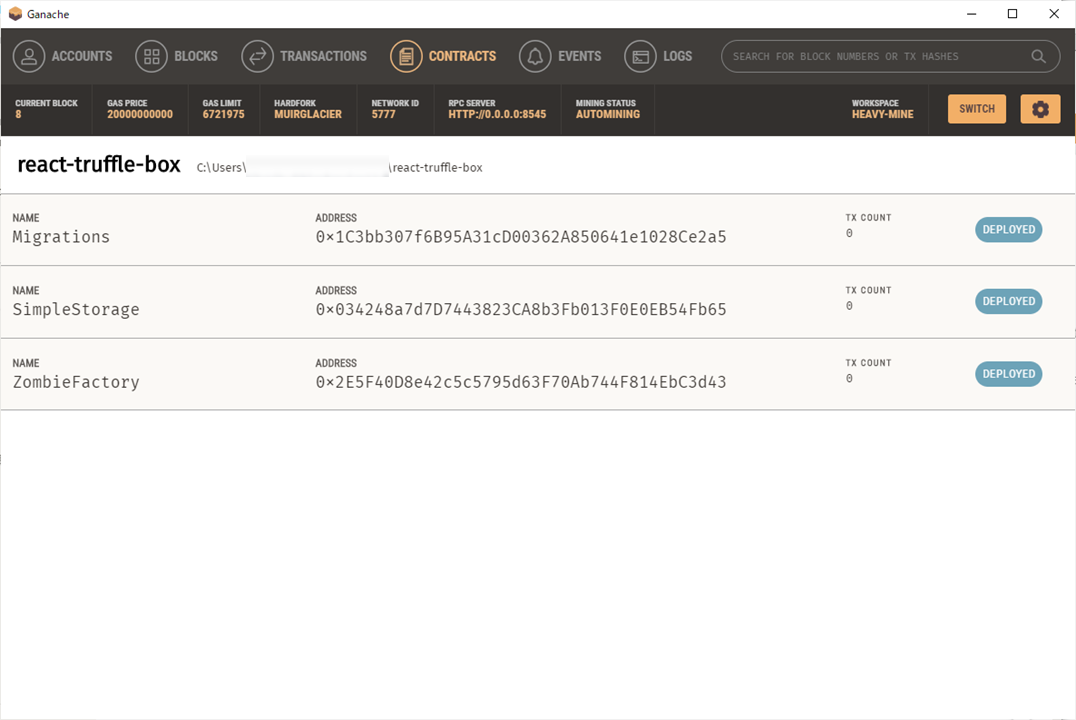Click the Transactions arrows icon
The height and width of the screenshot is (720, 1076).
[x=257, y=56]
